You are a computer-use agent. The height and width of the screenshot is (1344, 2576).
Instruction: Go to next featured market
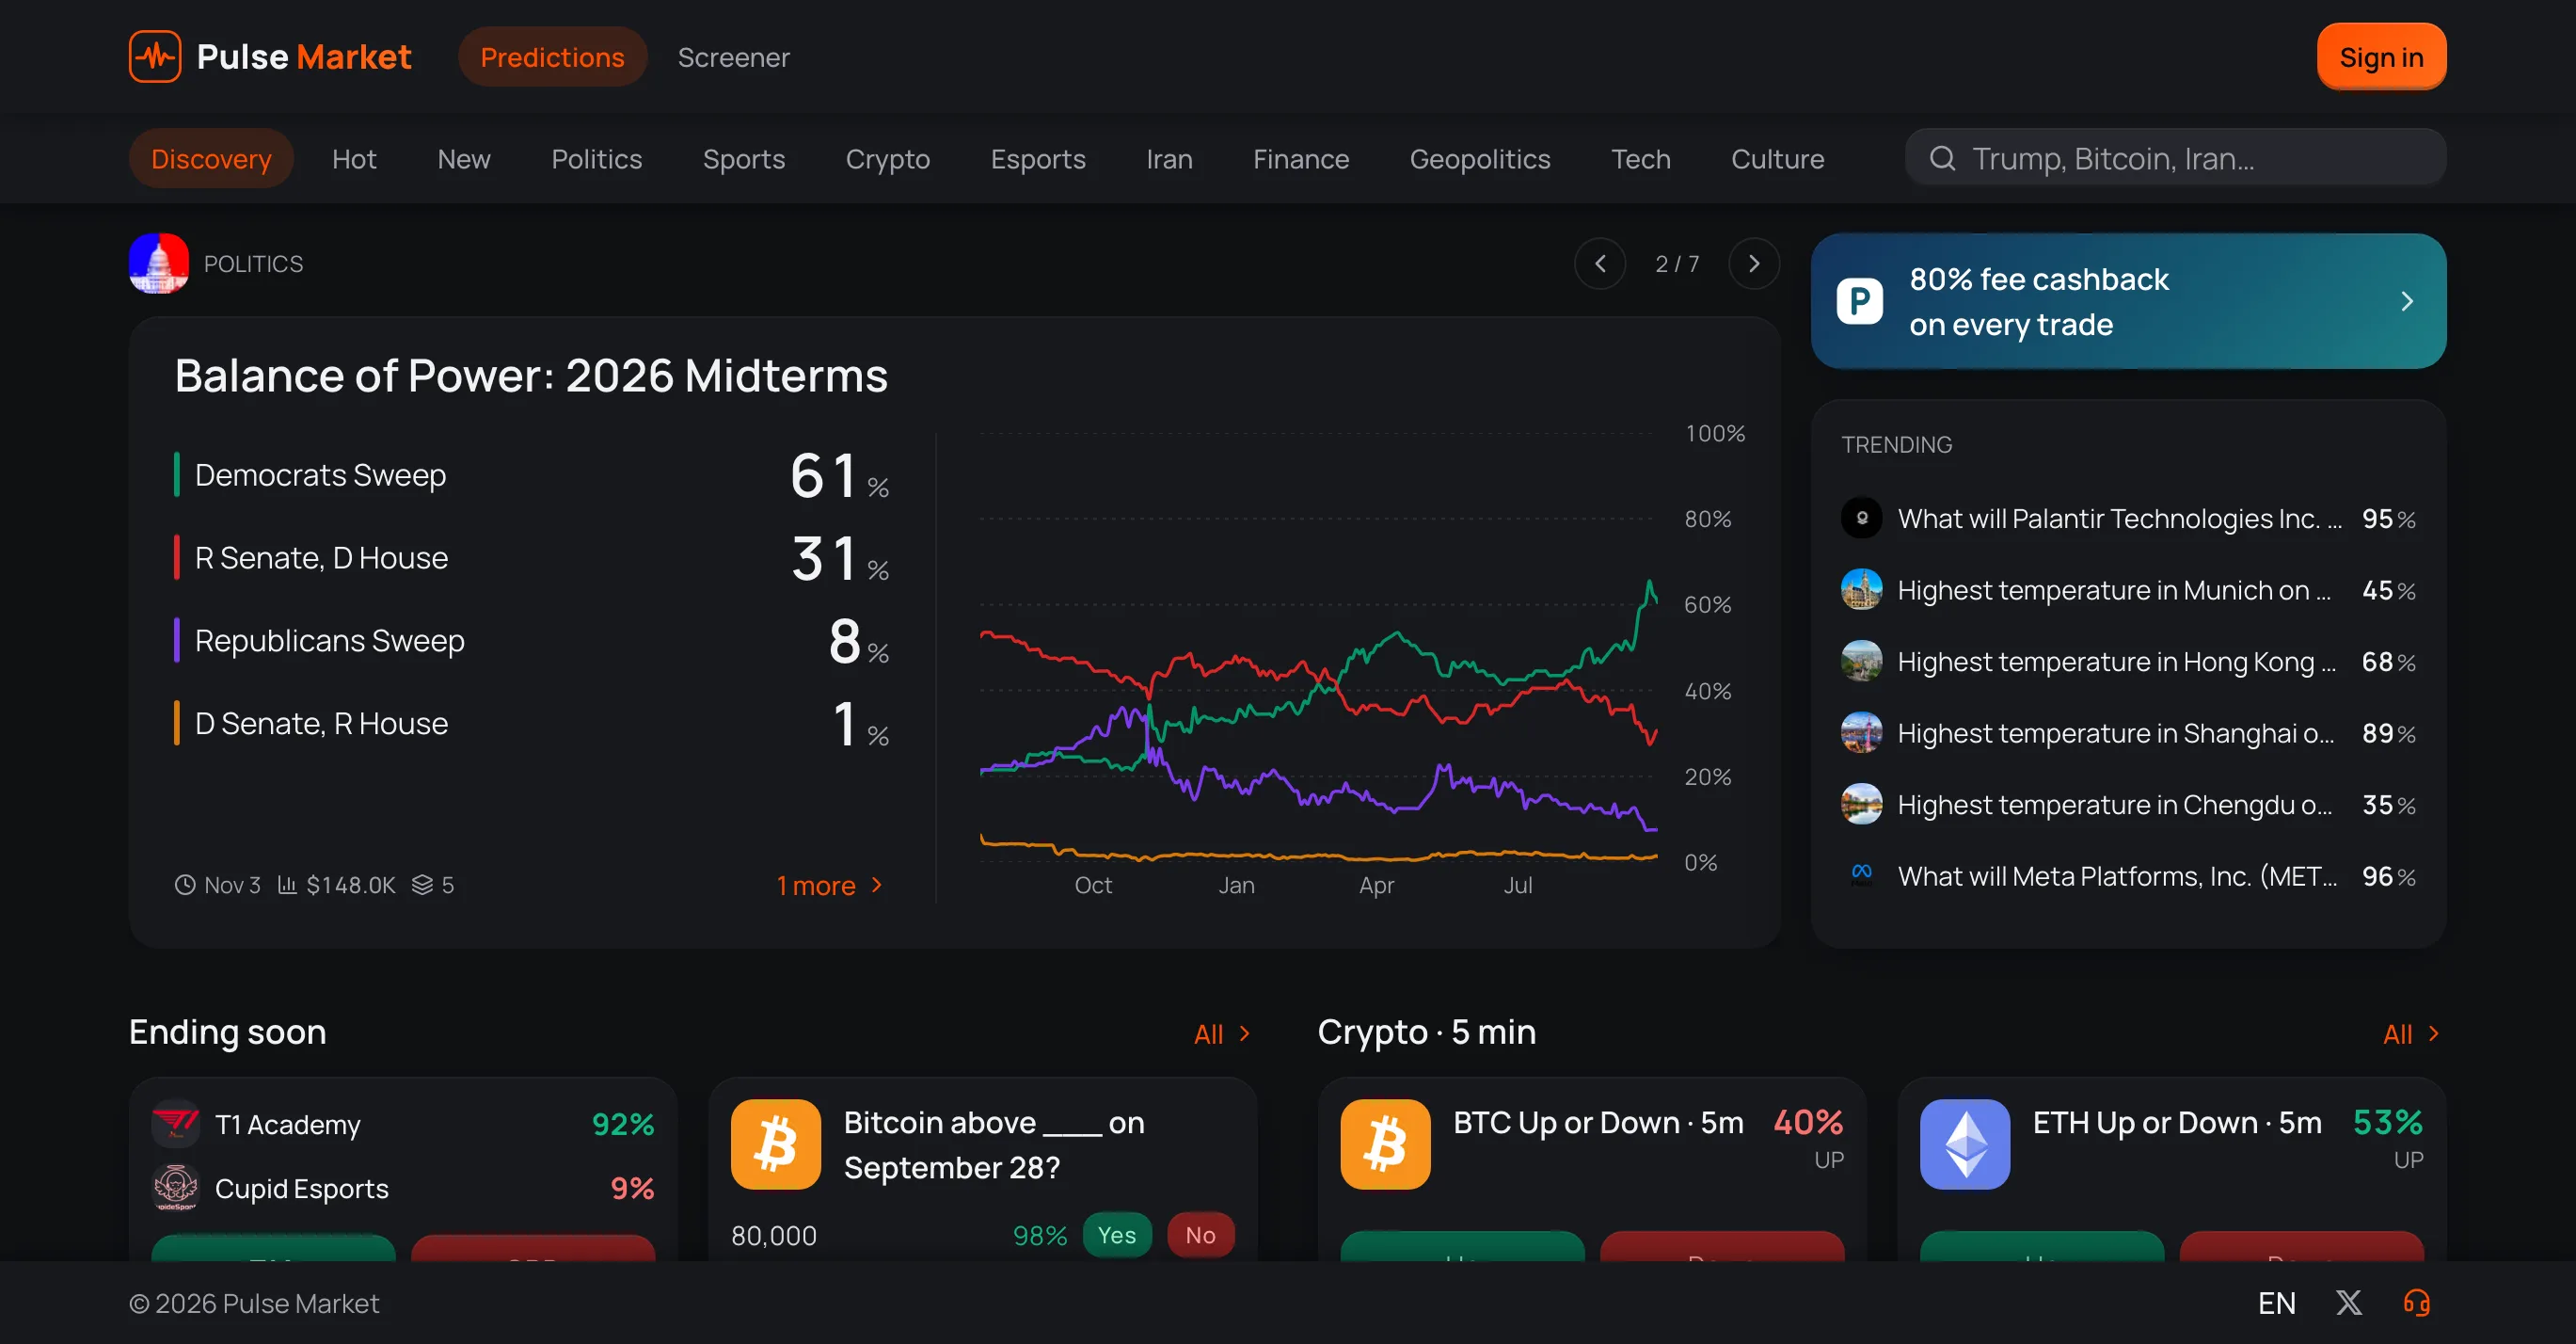1753,264
